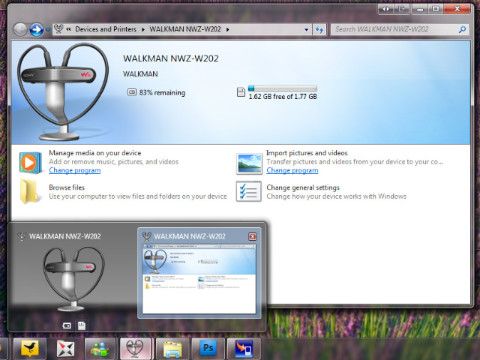This screenshot has width=480, height=360.
Task: Select the Devices and Printers breadcrumb
Action: [x=106, y=29]
